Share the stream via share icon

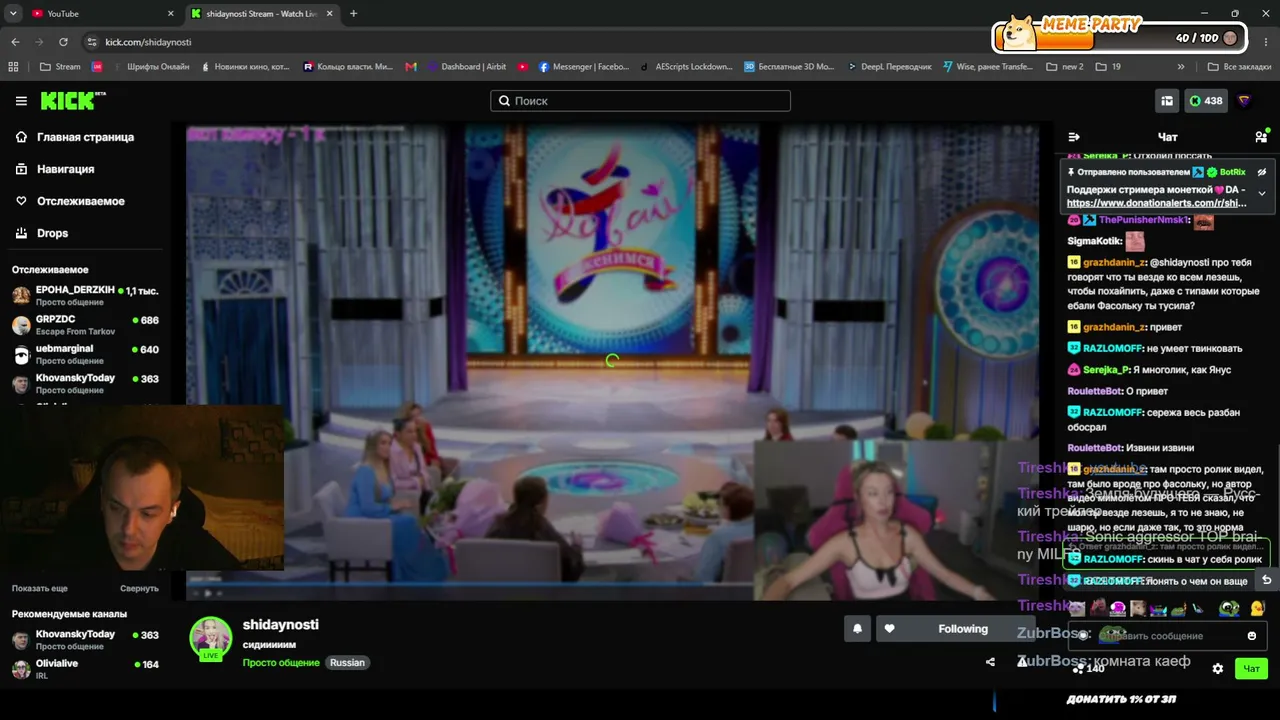click(990, 662)
